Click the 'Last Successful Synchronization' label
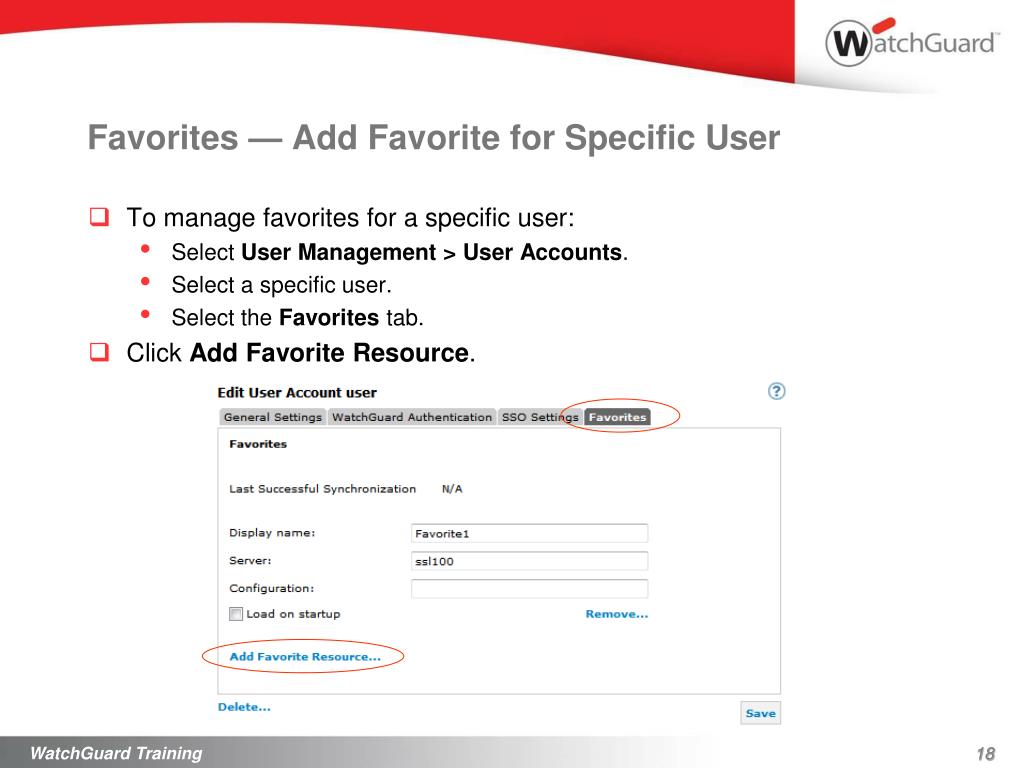The height and width of the screenshot is (768, 1024). point(322,488)
